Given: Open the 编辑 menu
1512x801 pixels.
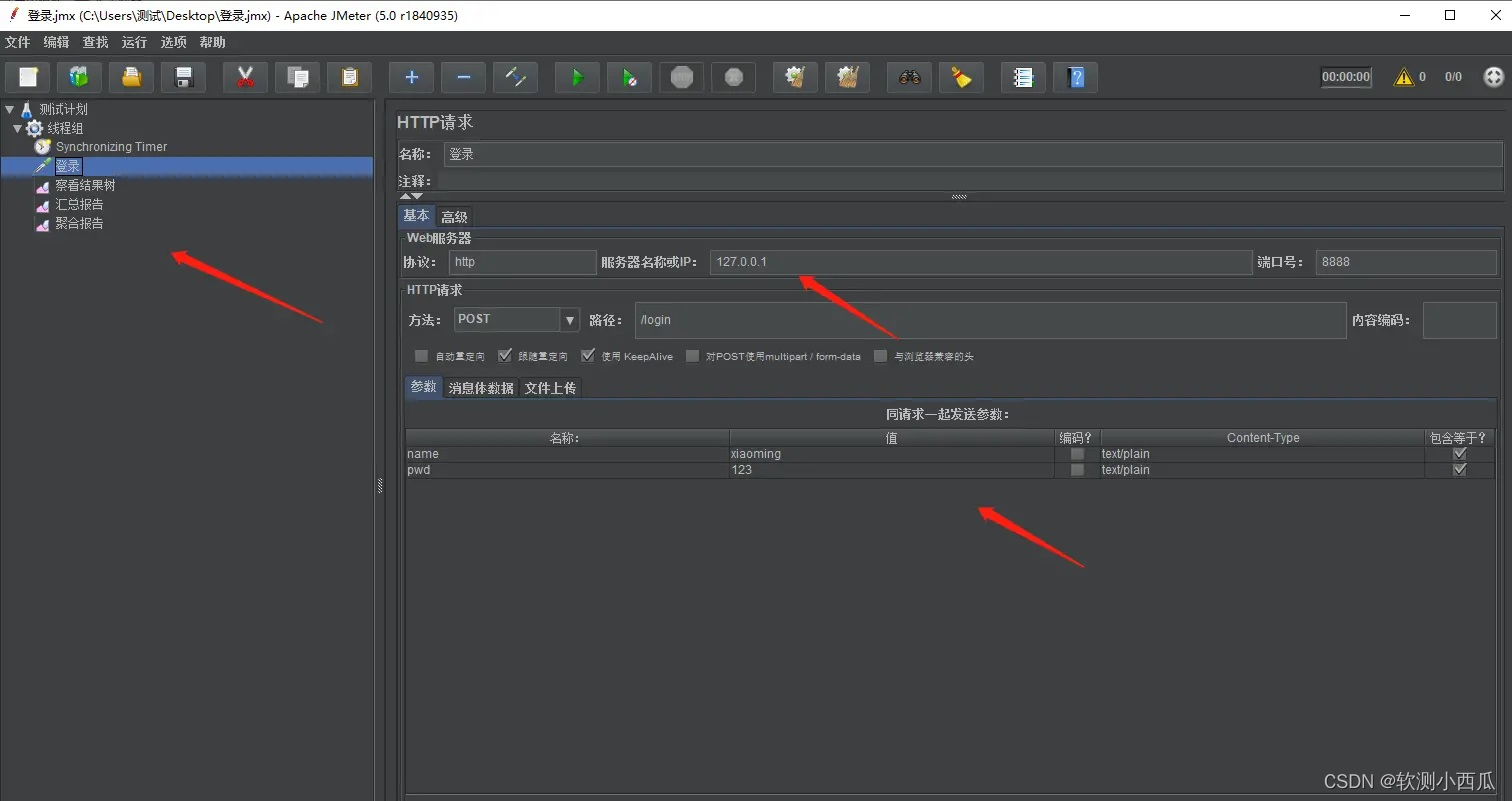Looking at the screenshot, I should click(56, 42).
